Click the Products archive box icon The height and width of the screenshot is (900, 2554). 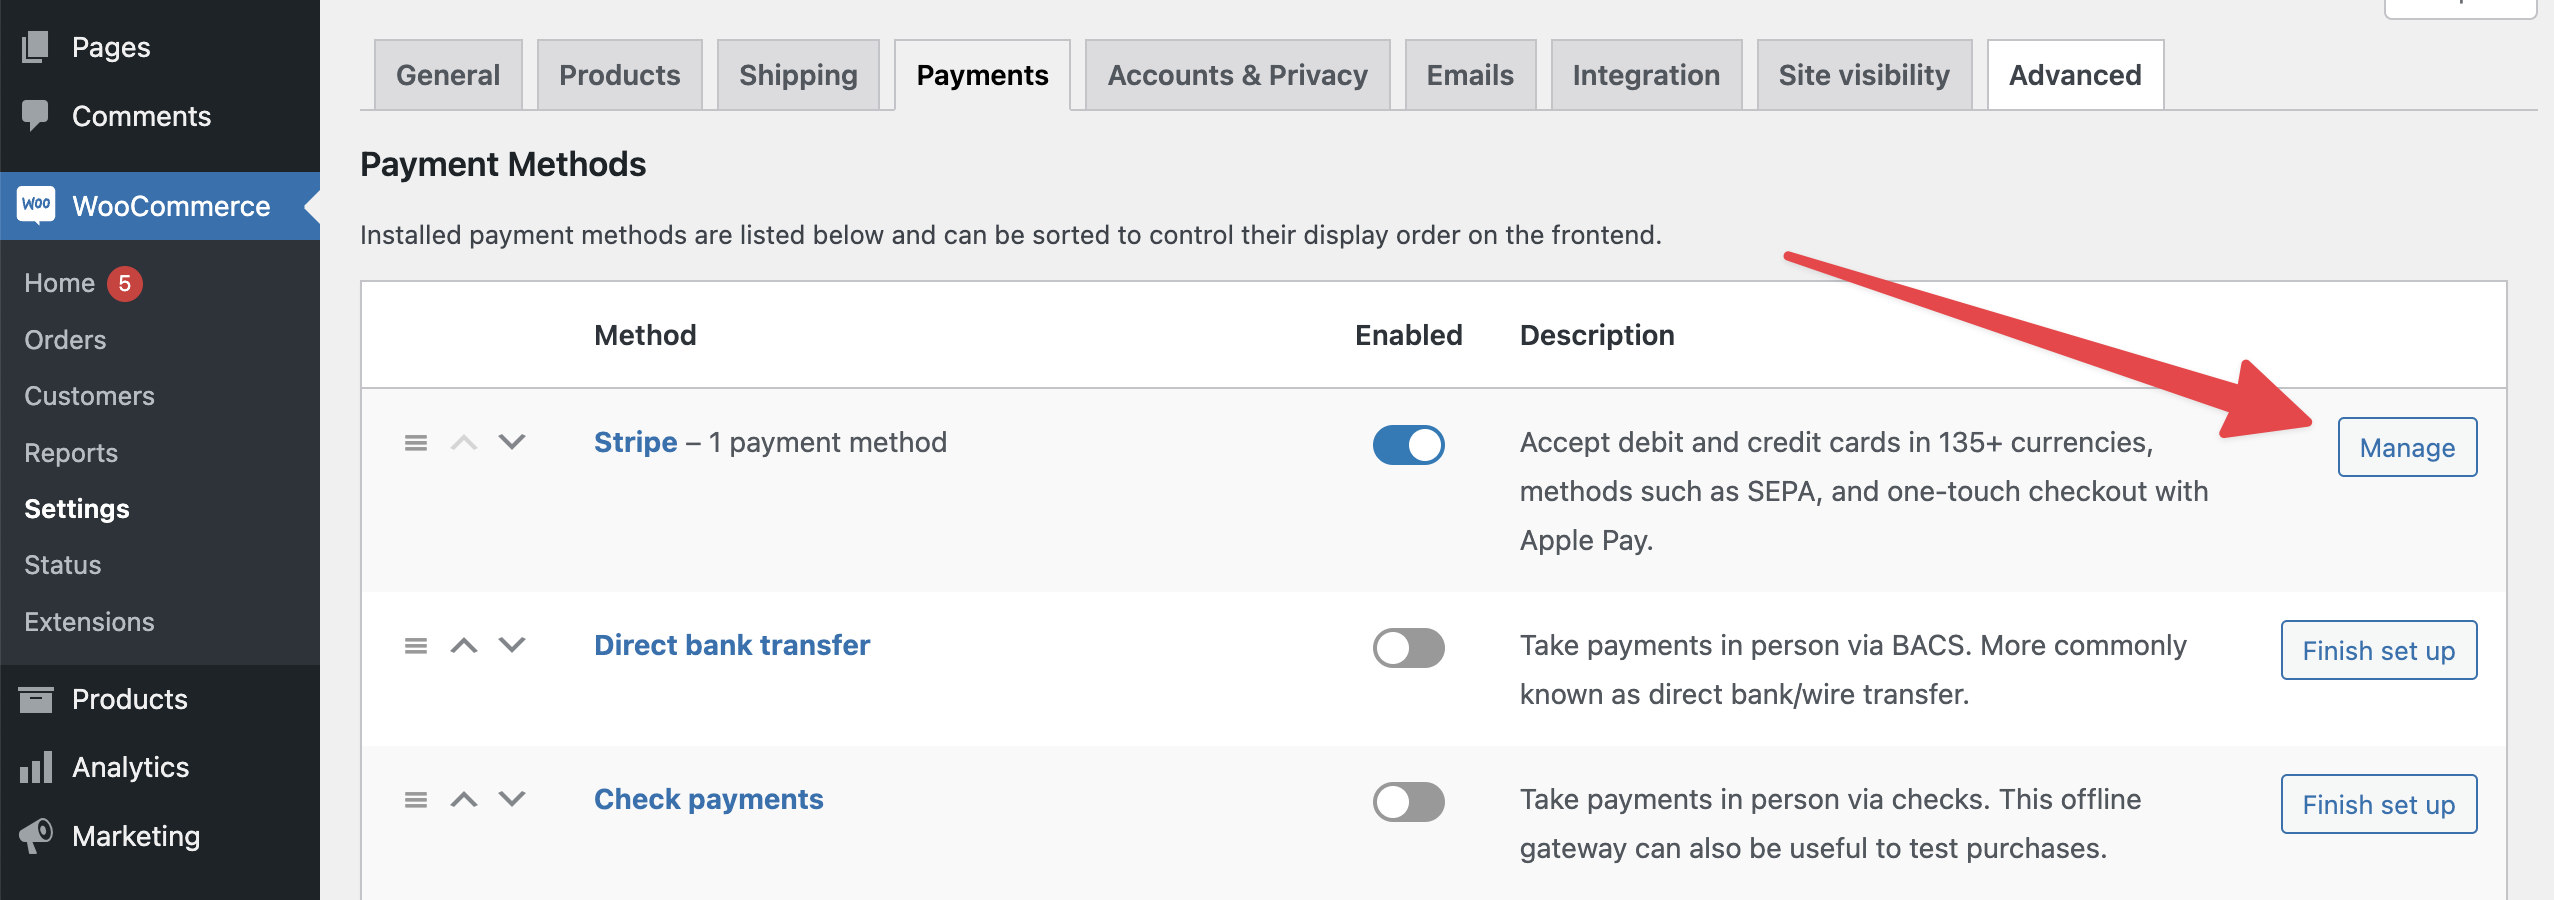point(36,699)
